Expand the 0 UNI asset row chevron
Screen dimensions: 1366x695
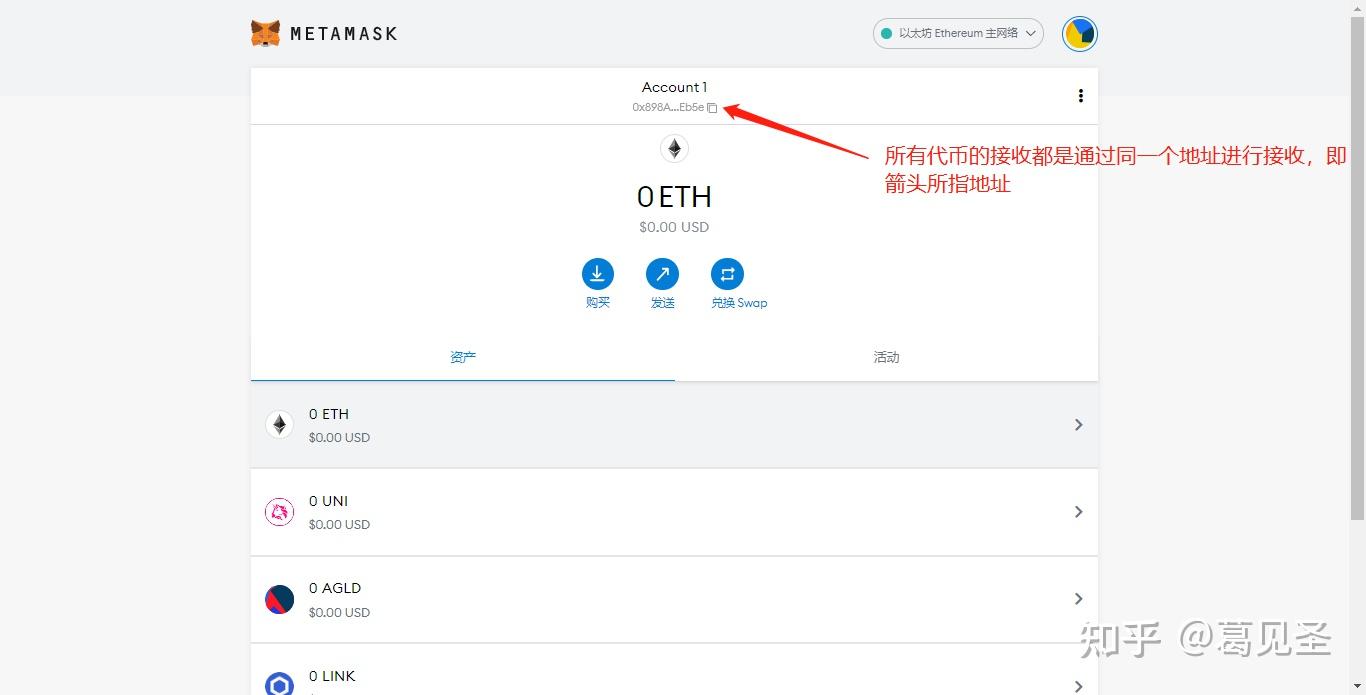[1078, 512]
